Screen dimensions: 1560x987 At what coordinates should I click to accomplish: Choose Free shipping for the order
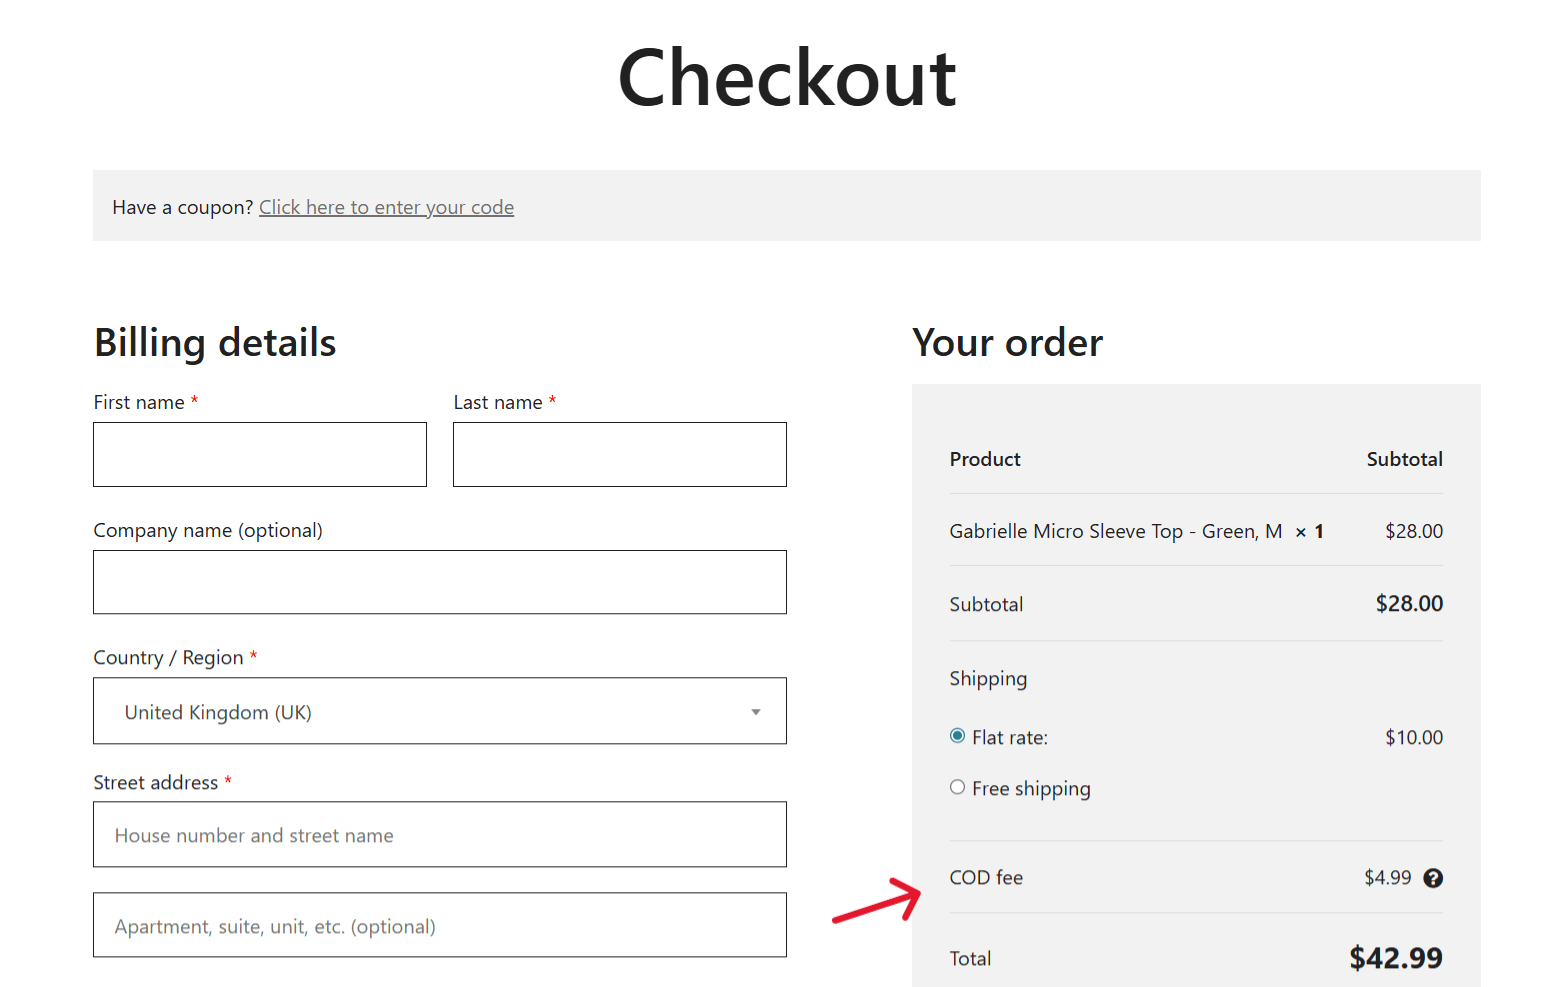coord(957,787)
